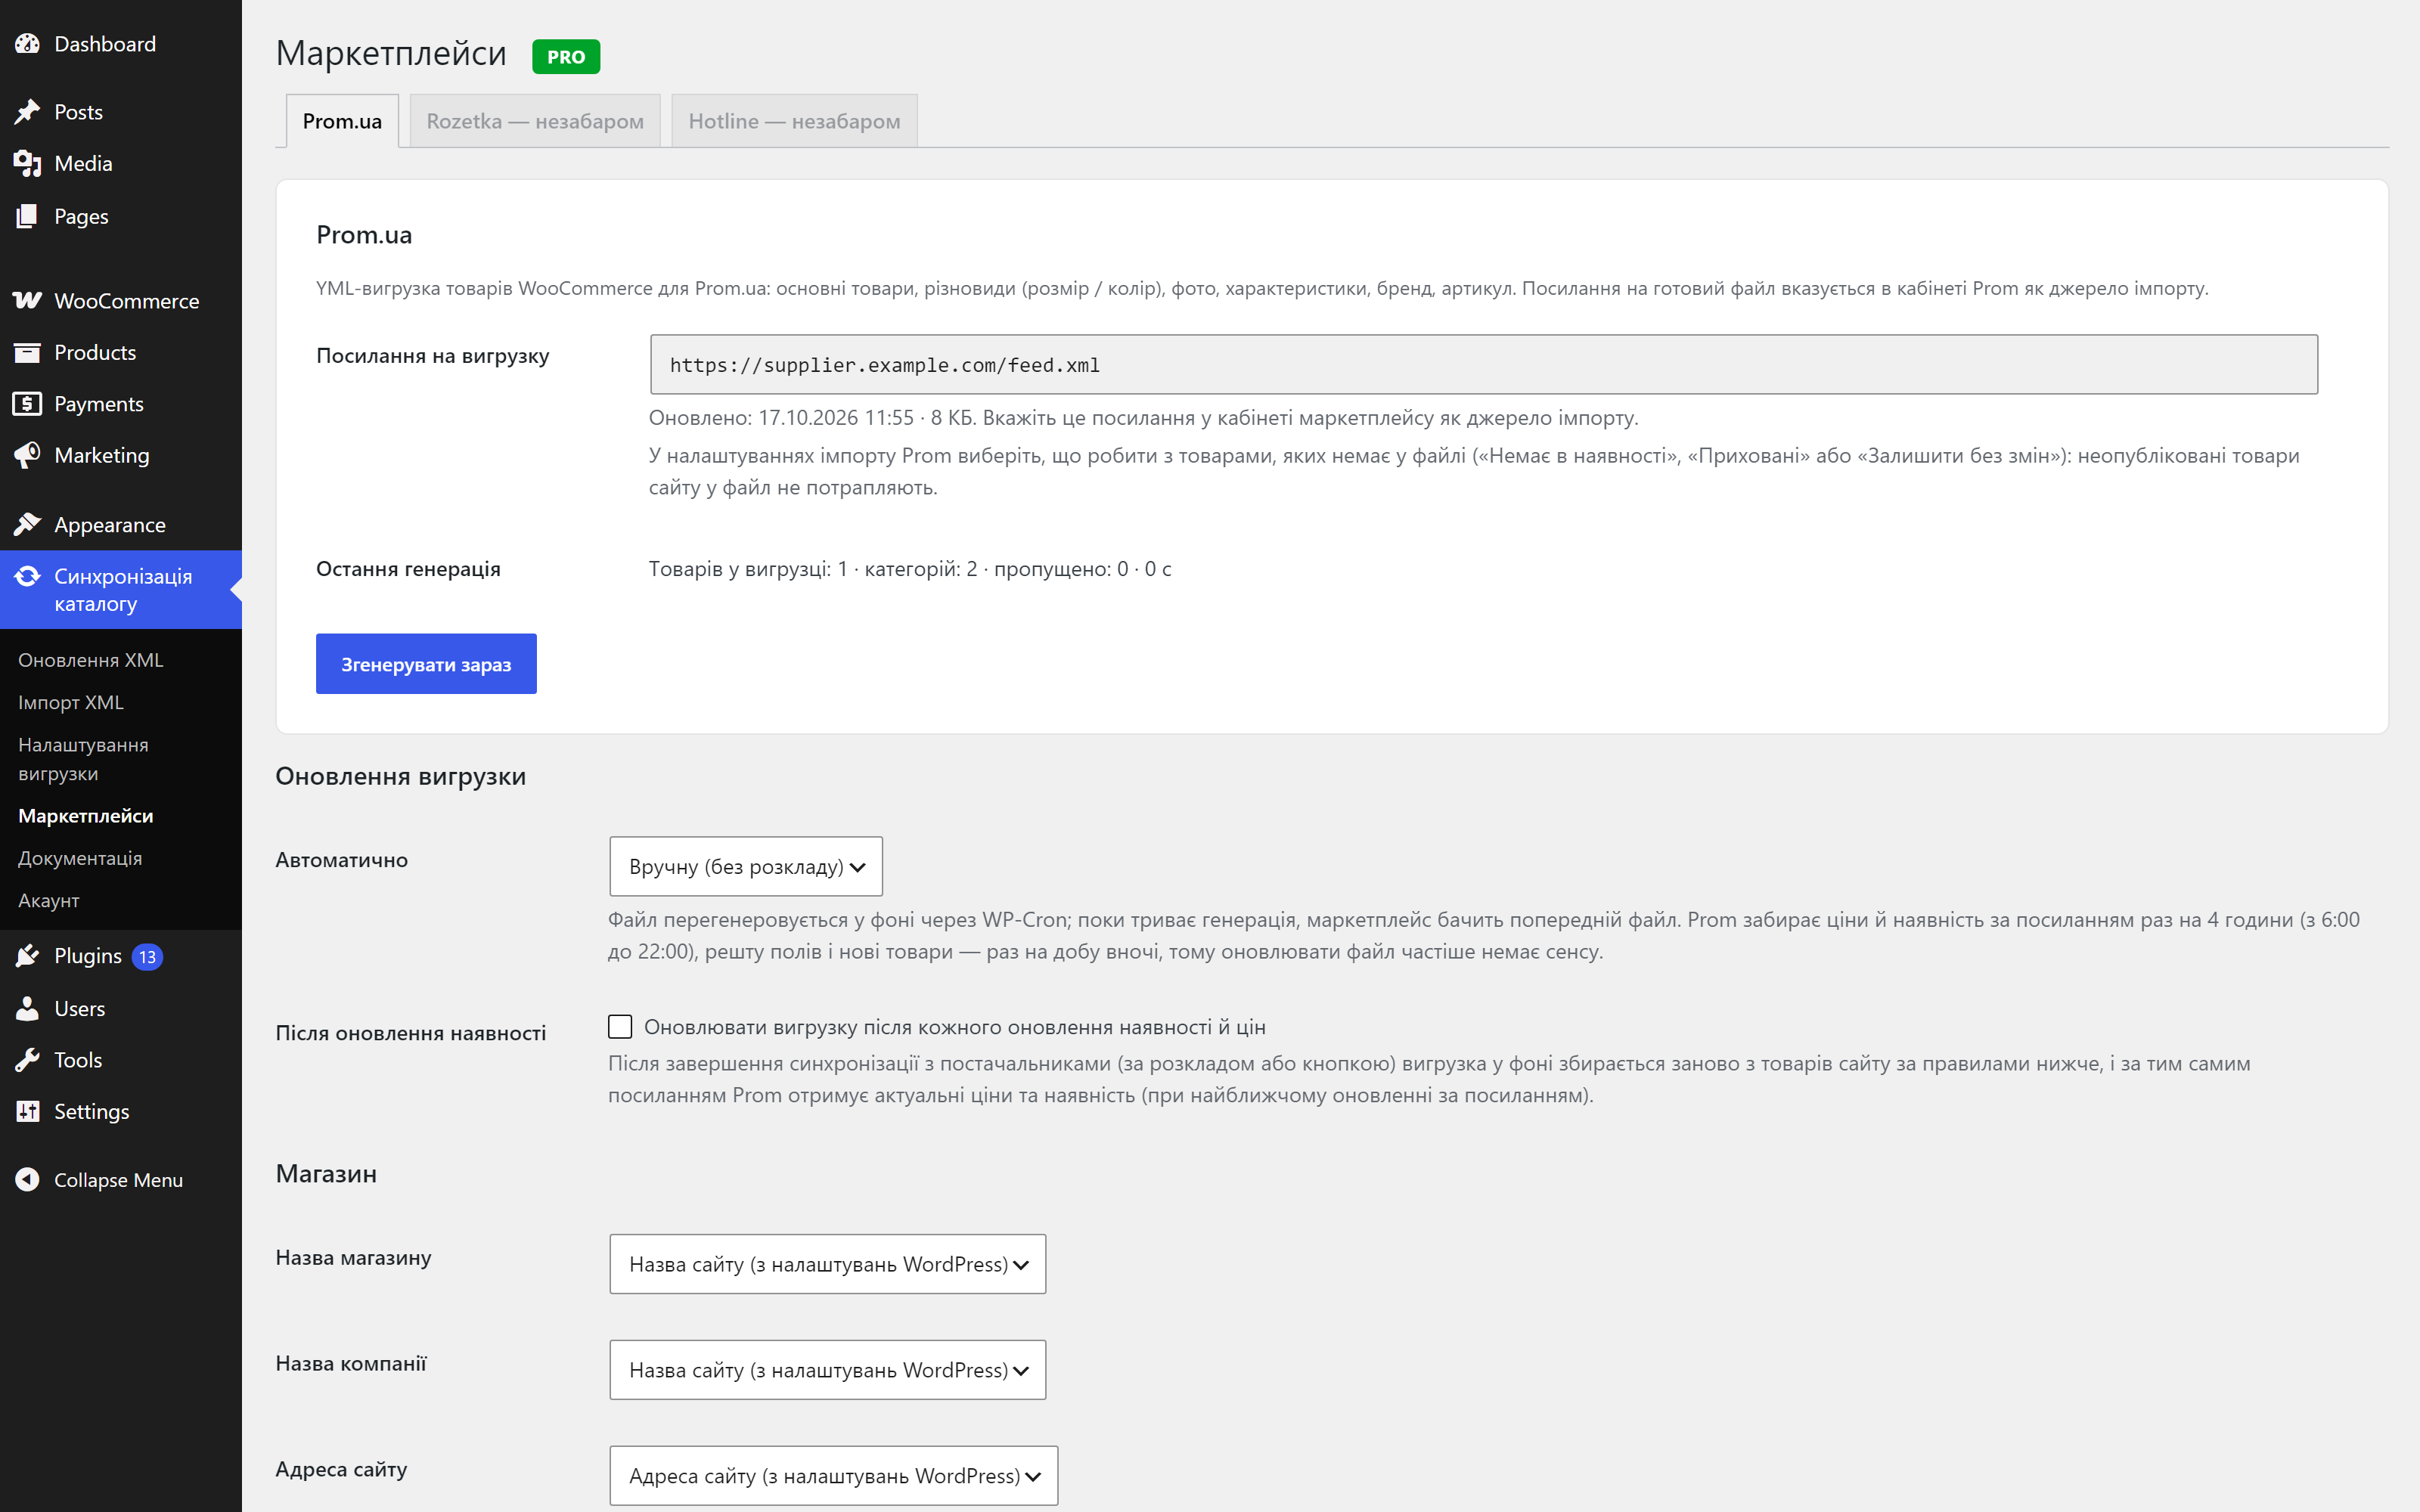Open the Імпорт XML submenu item
This screenshot has height=1512, width=2420.
[70, 702]
